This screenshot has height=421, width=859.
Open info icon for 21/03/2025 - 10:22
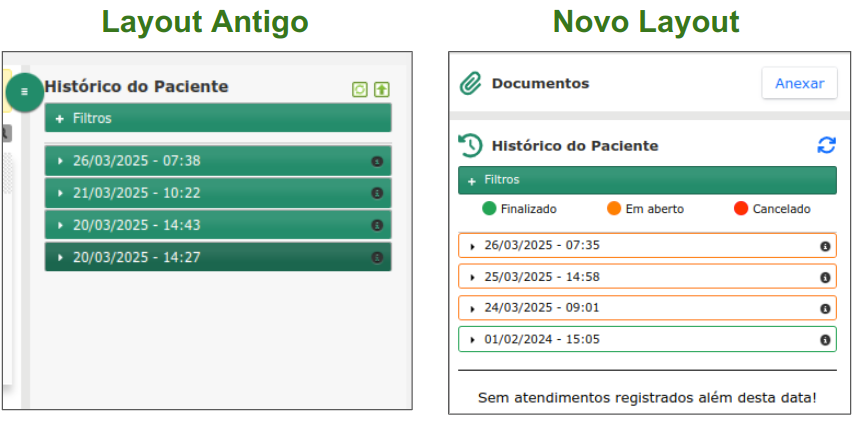pos(377,193)
